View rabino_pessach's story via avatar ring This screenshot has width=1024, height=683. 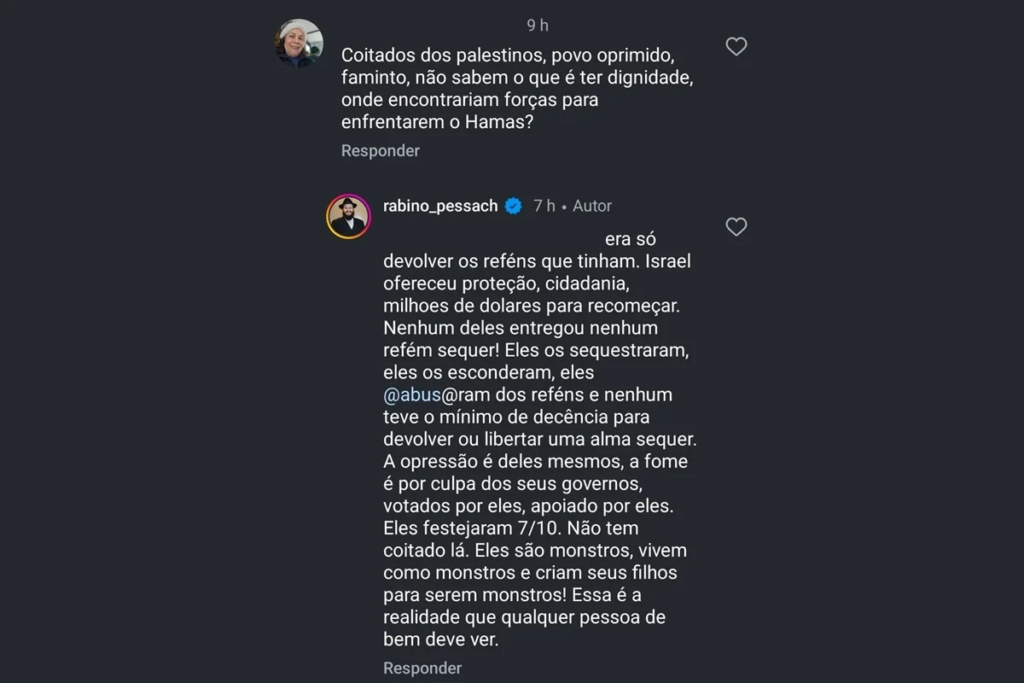coord(348,216)
